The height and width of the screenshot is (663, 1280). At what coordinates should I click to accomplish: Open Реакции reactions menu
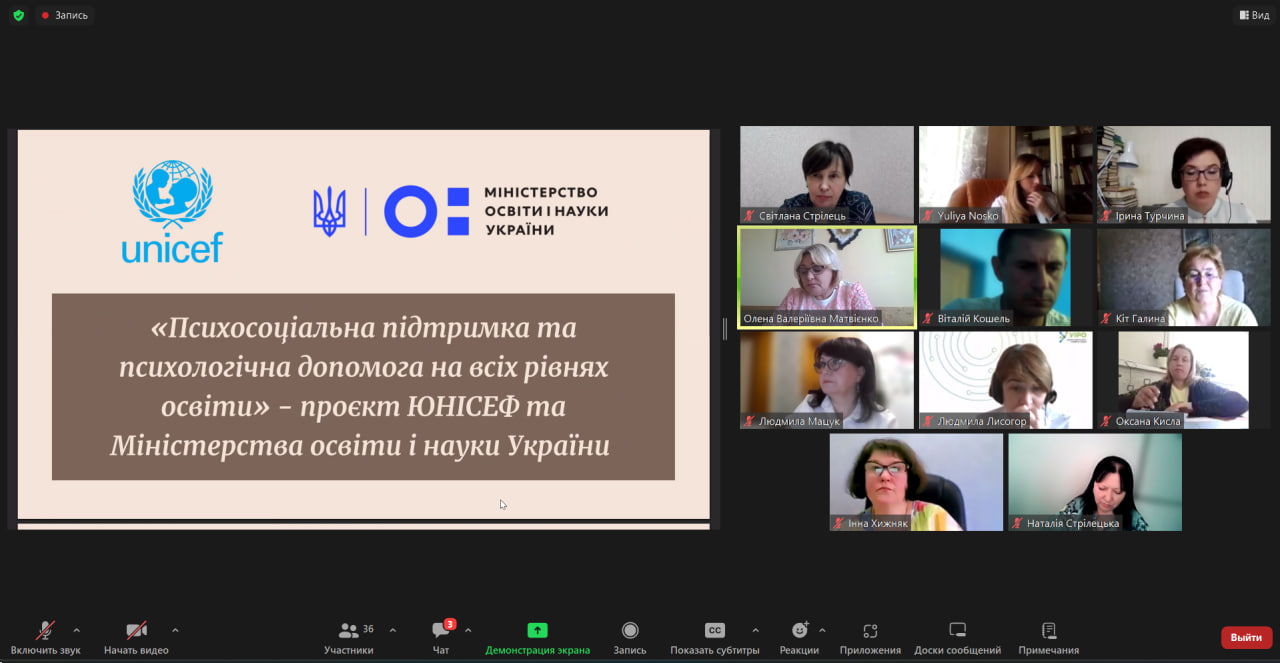pos(800,637)
